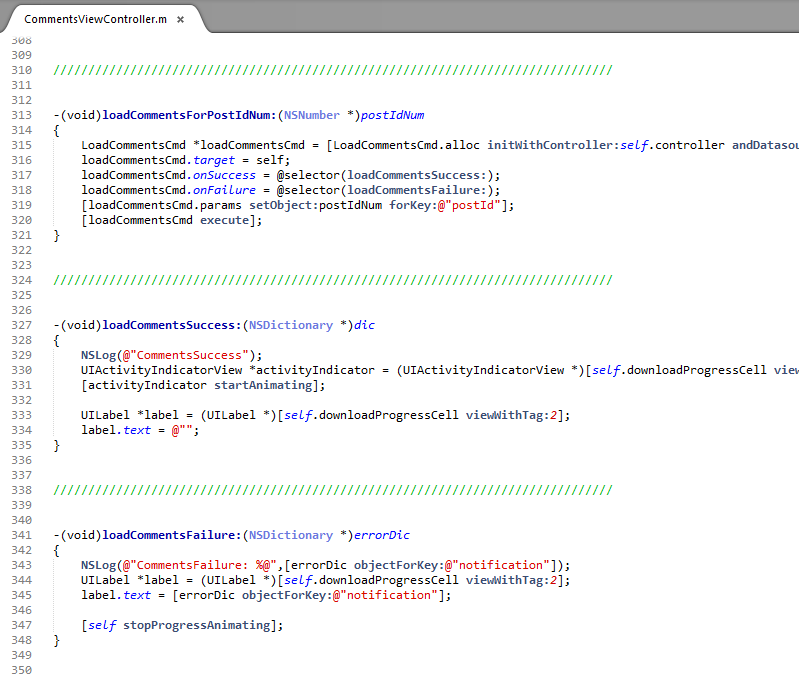The image size is (799, 679).
Task: Click @"notification" string on line 345
Action: 385,595
